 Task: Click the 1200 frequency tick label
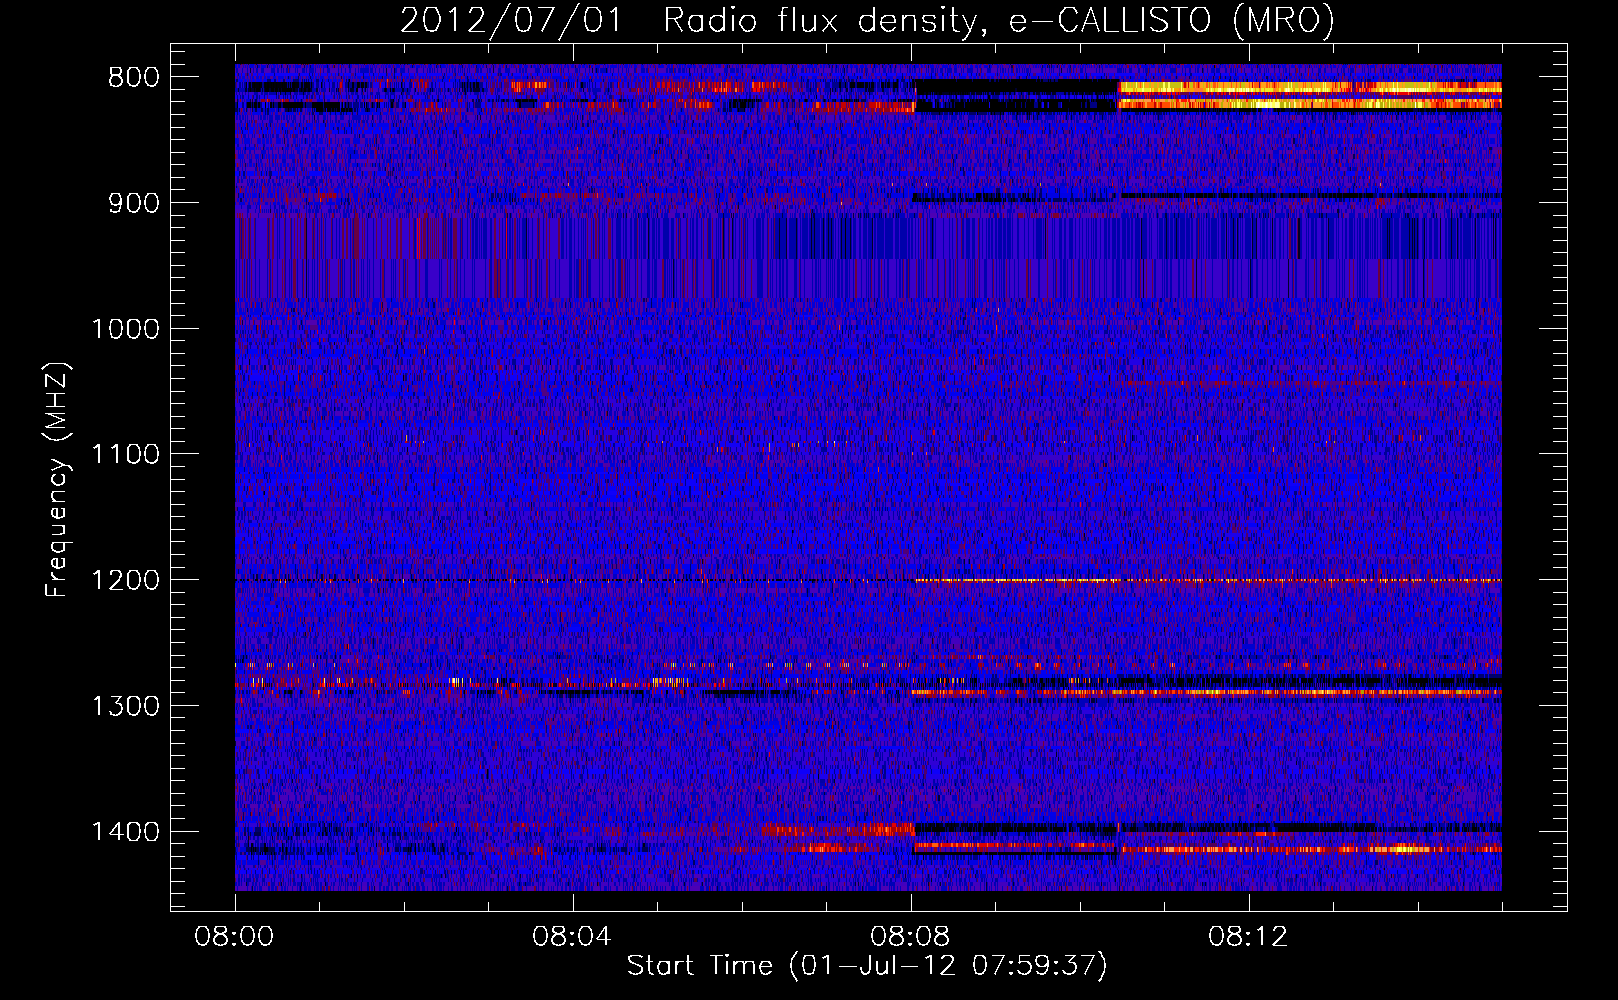click(x=125, y=581)
